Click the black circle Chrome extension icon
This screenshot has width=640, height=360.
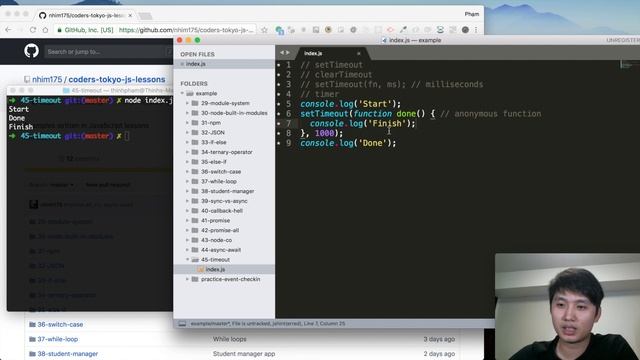click(x=465, y=30)
